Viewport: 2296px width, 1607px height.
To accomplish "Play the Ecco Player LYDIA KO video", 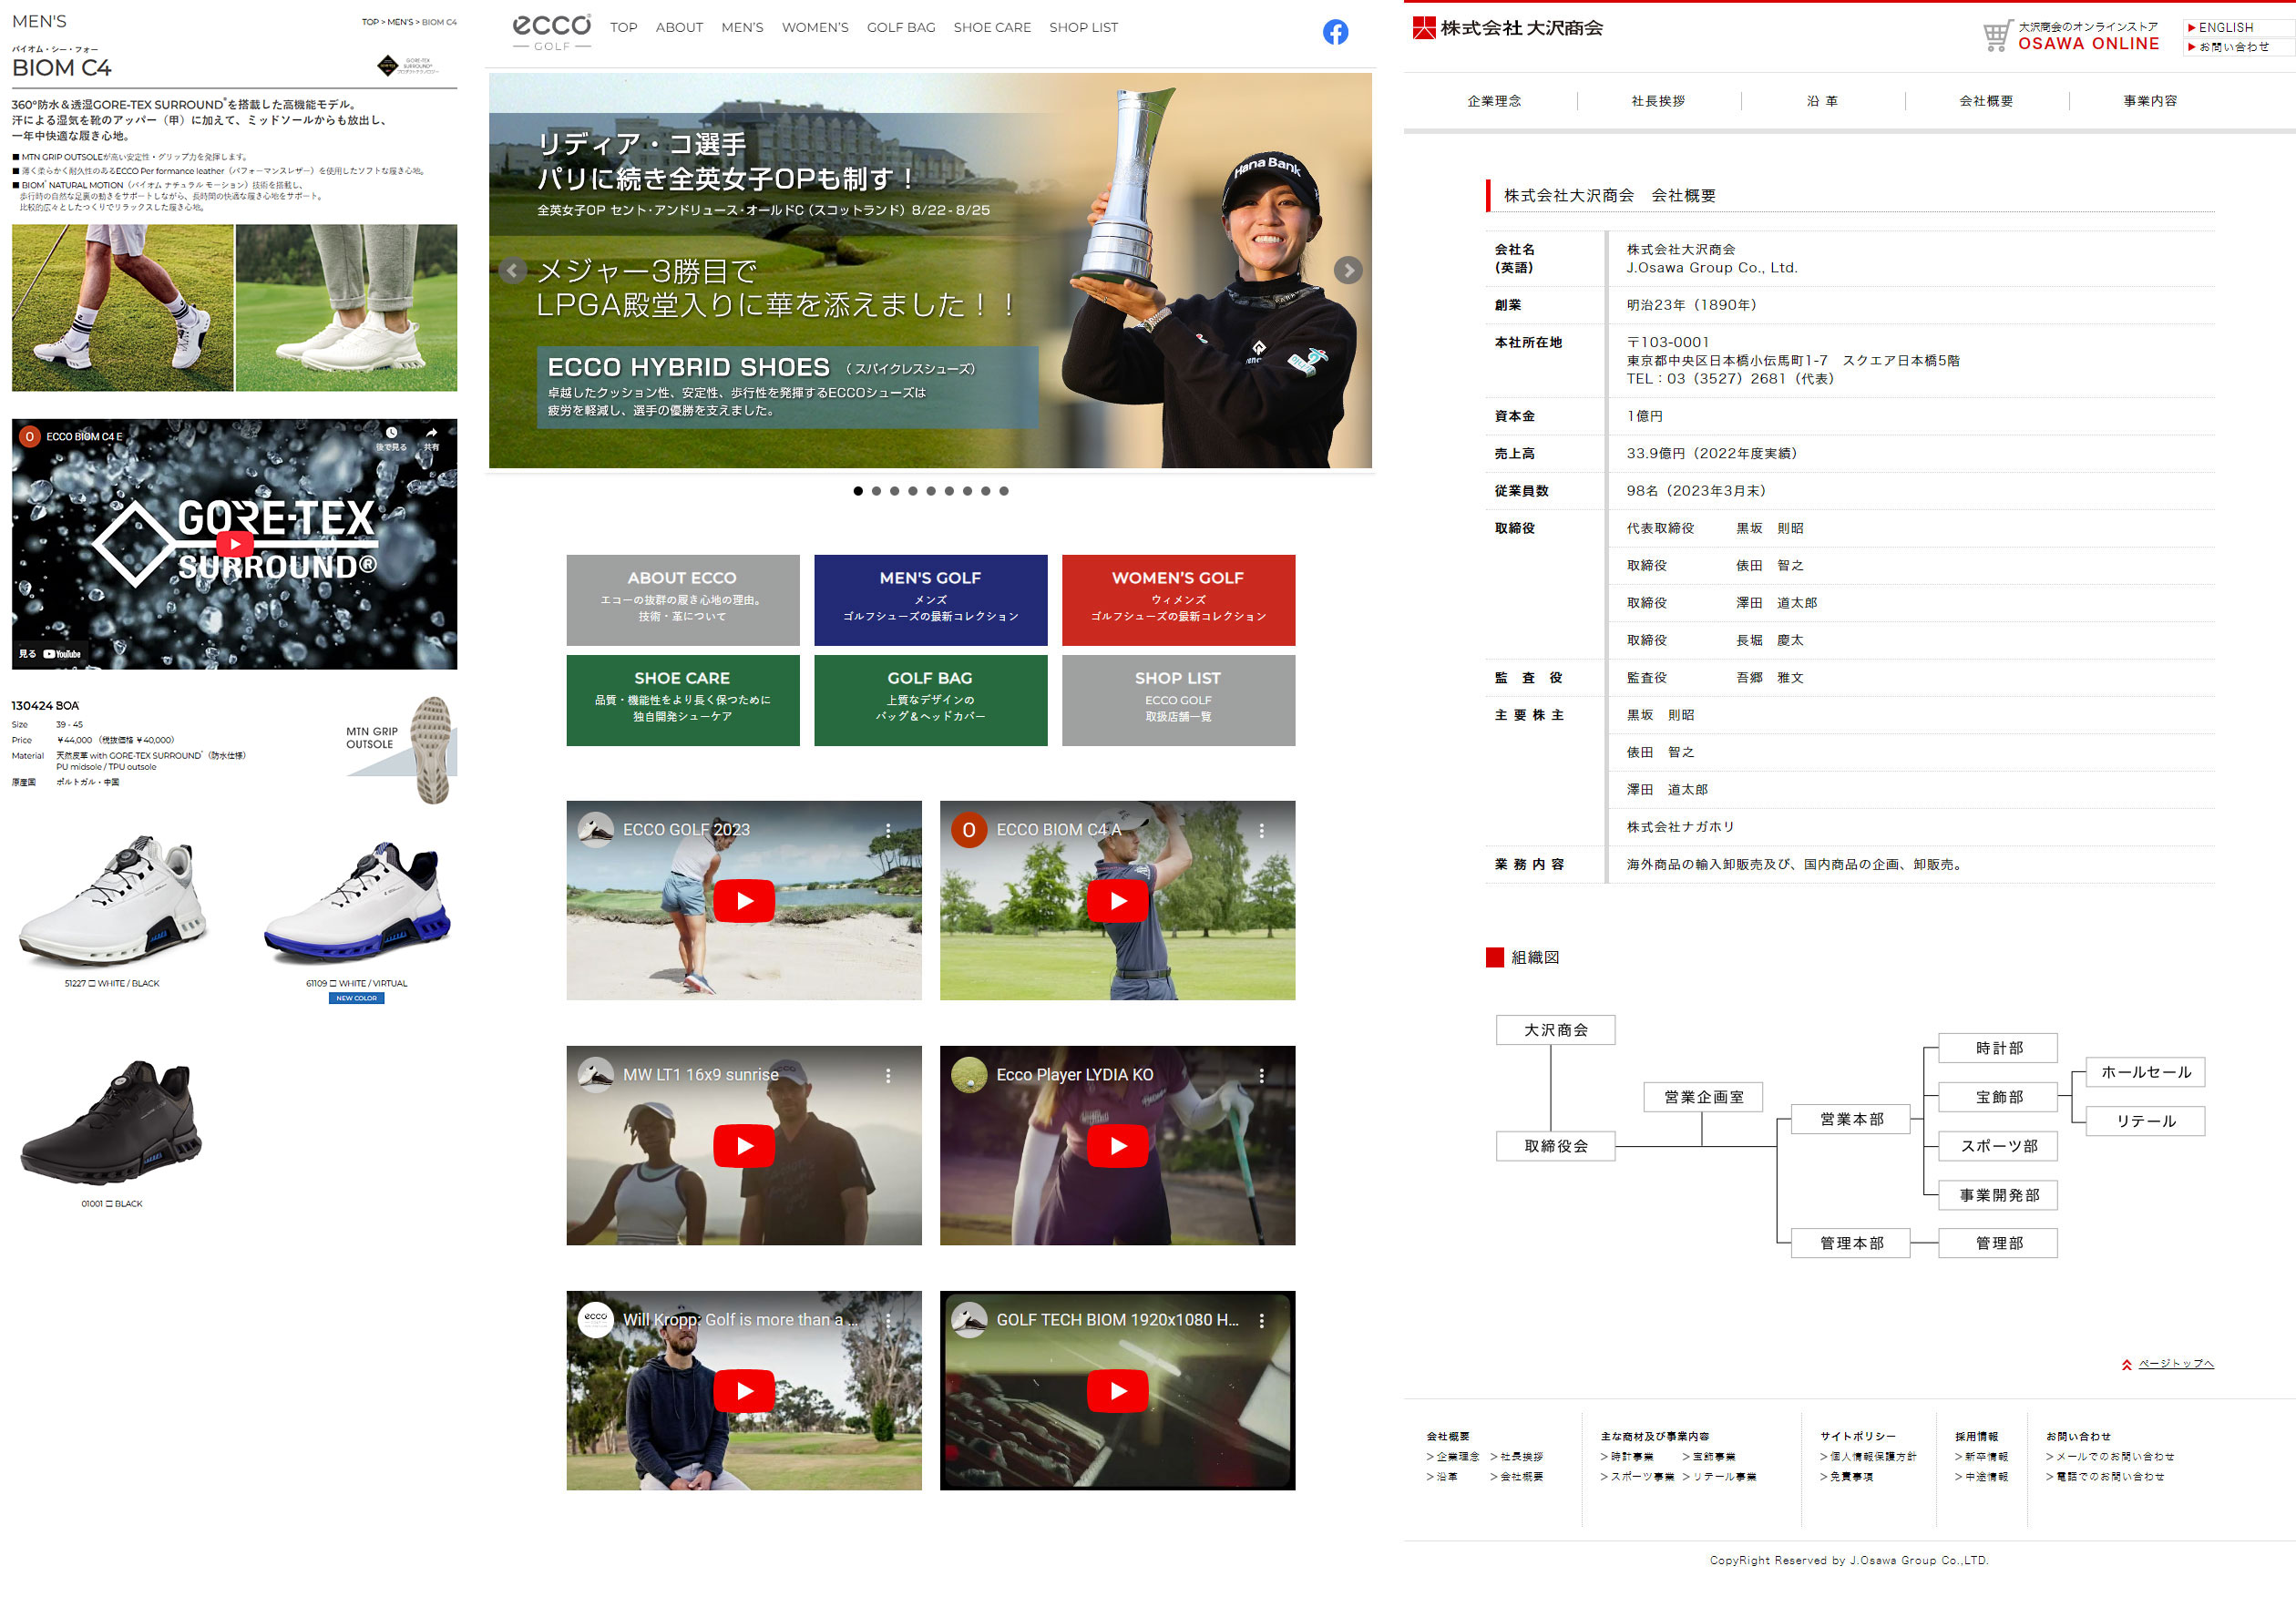I will pos(1117,1145).
